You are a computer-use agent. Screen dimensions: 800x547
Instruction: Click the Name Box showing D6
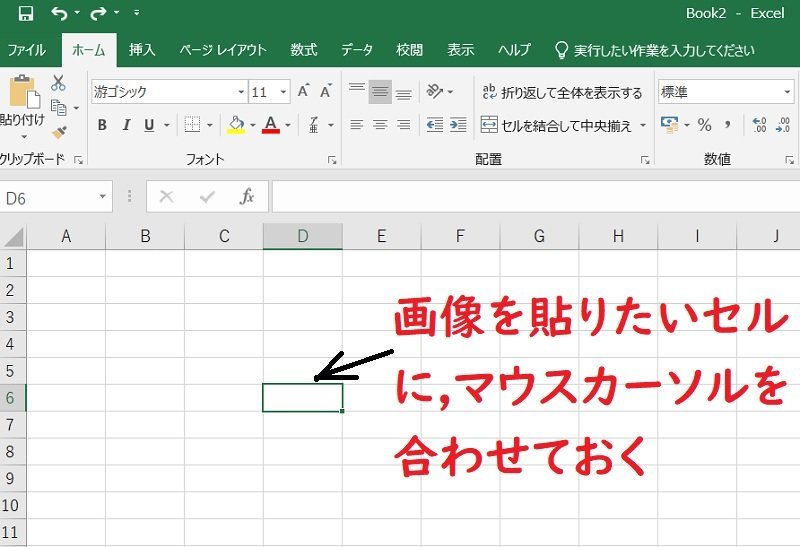48,197
